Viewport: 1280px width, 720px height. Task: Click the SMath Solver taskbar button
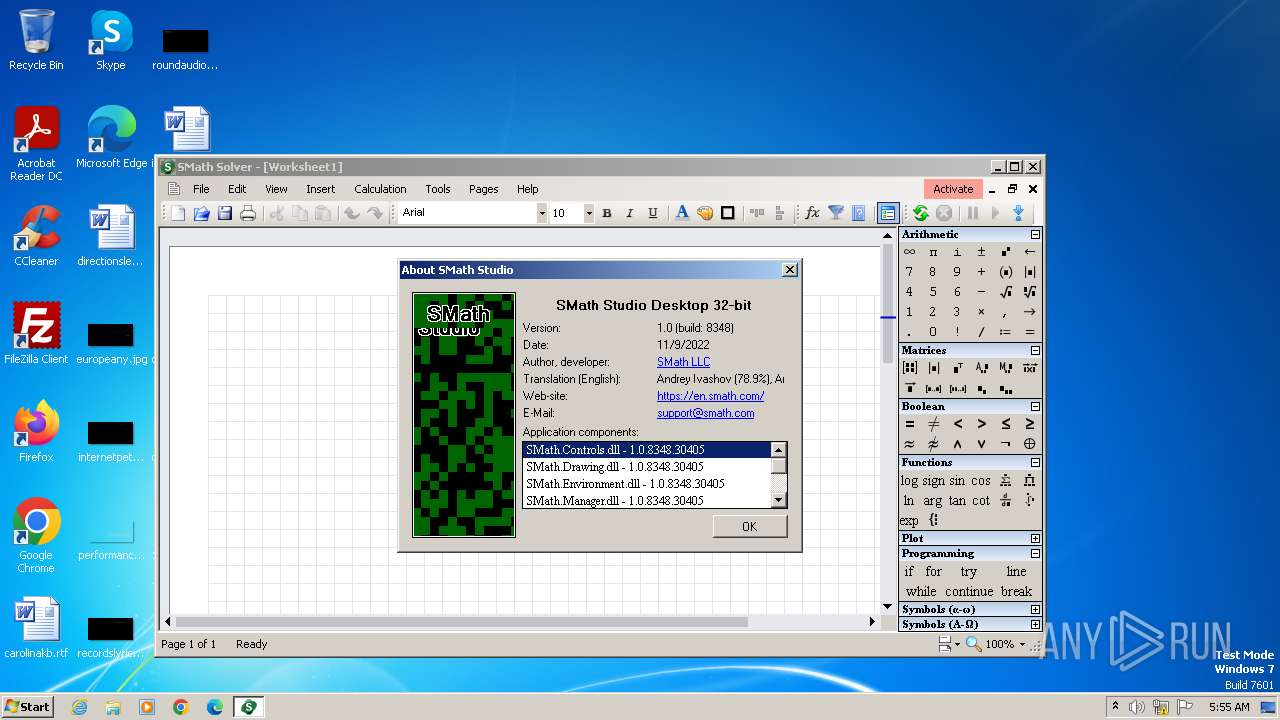(x=248, y=707)
